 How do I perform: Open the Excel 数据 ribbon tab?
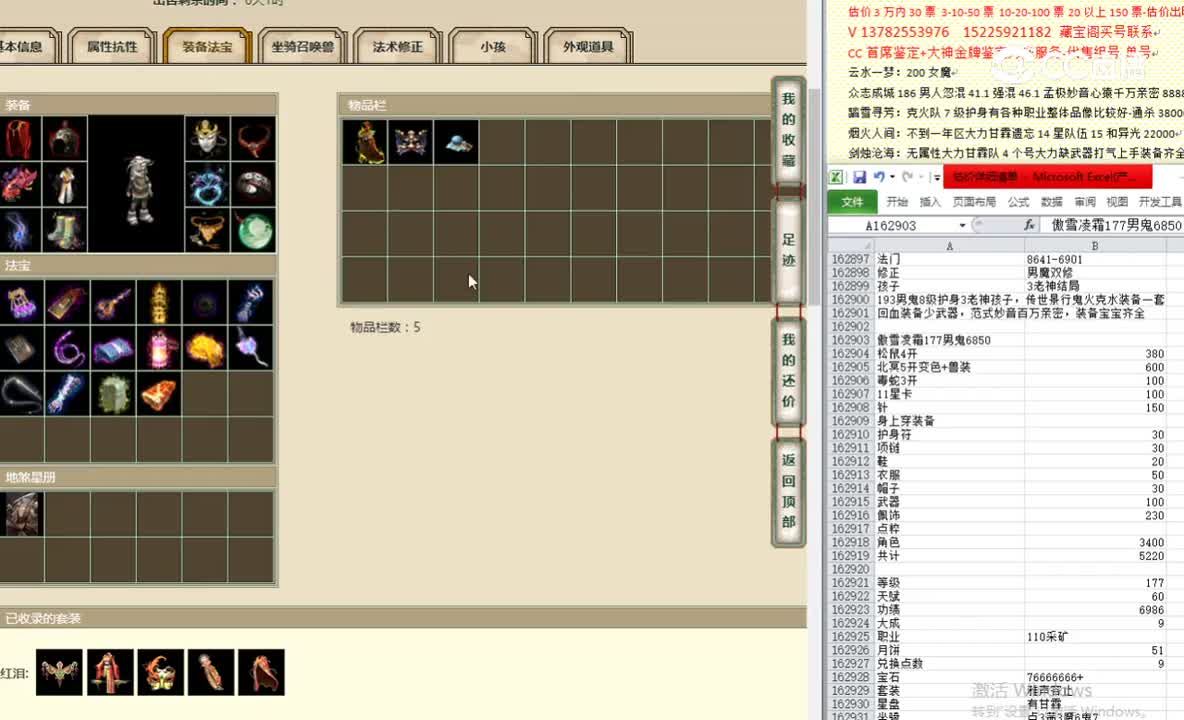(x=1051, y=202)
